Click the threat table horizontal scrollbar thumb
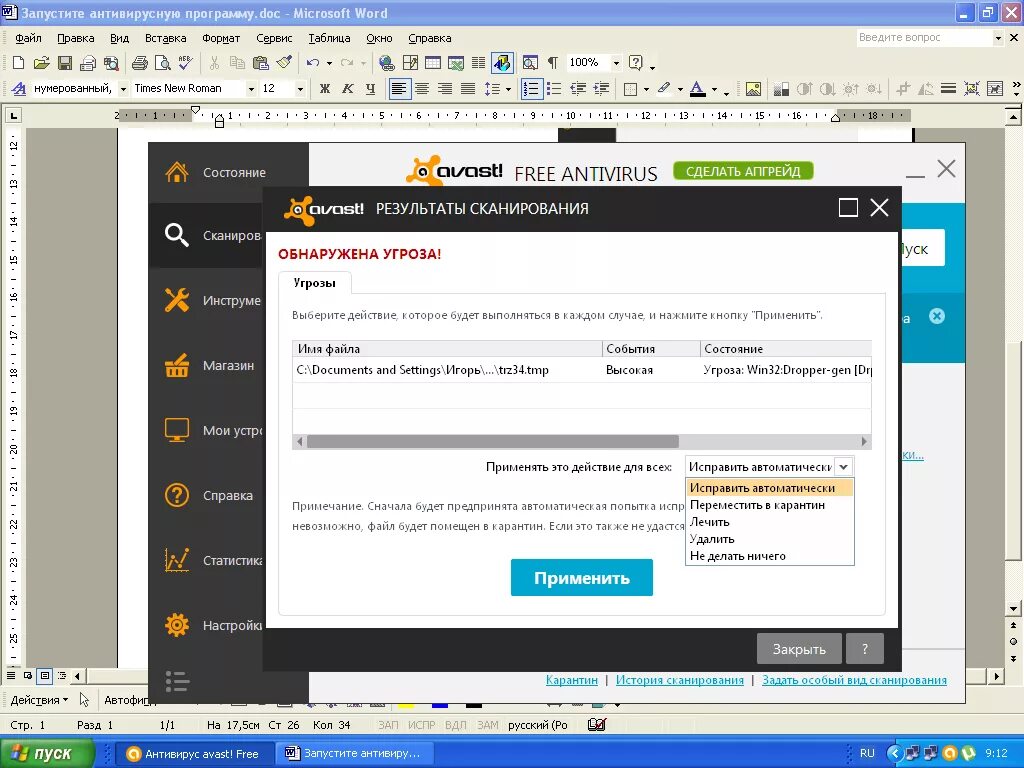1024x768 pixels. [x=492, y=441]
